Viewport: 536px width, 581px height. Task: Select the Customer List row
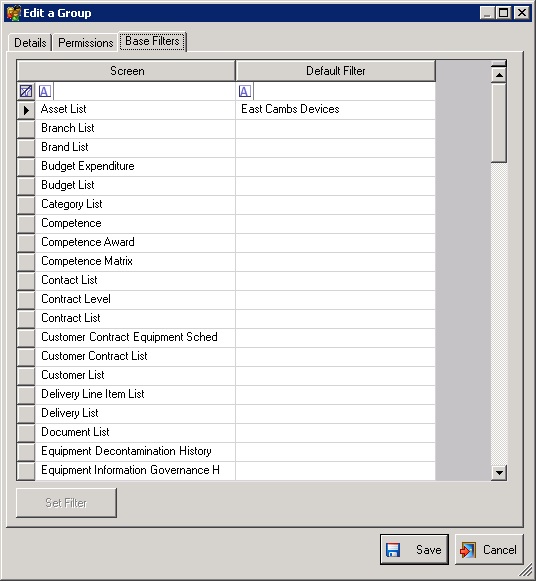pyautogui.click(x=226, y=375)
